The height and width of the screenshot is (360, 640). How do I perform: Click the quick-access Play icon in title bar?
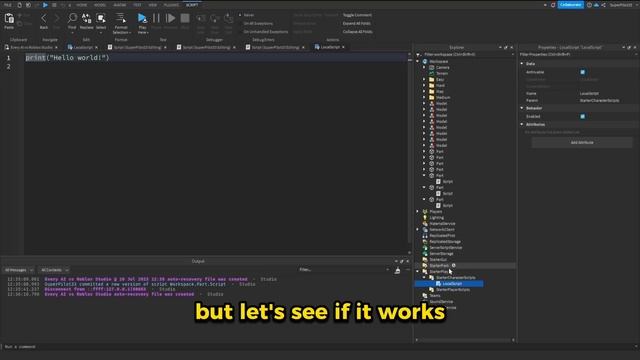[45, 5]
